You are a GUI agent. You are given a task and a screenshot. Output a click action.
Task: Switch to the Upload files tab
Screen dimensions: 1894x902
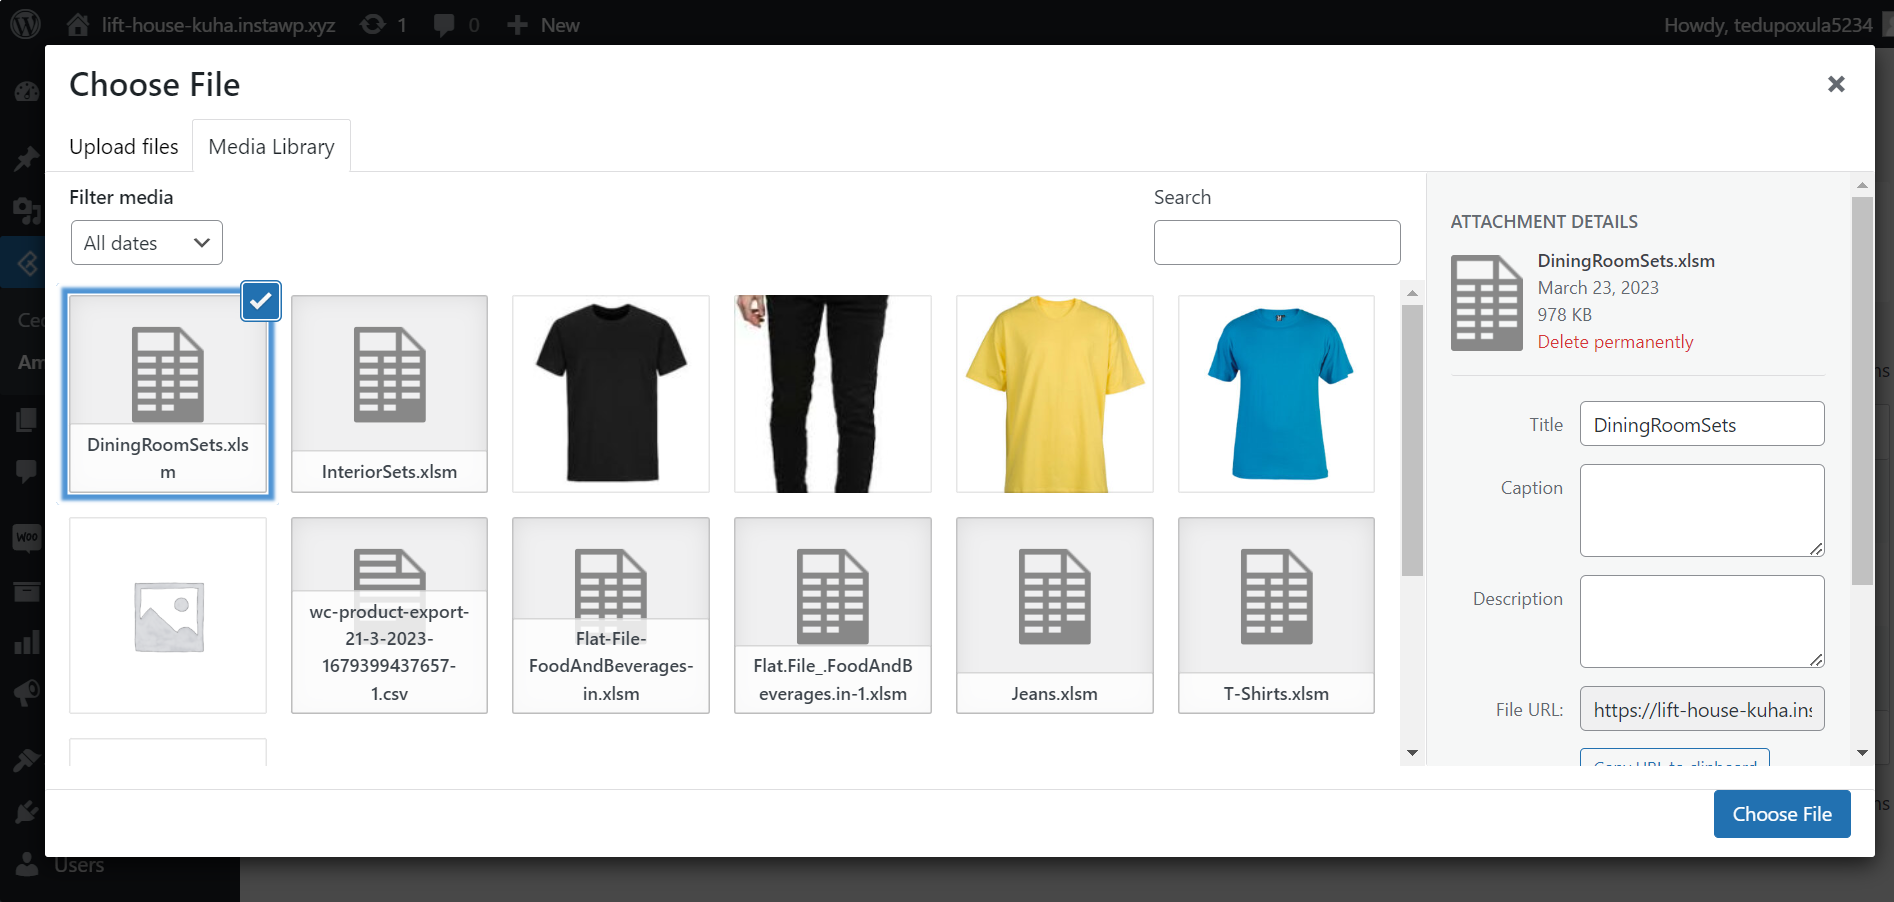(124, 146)
